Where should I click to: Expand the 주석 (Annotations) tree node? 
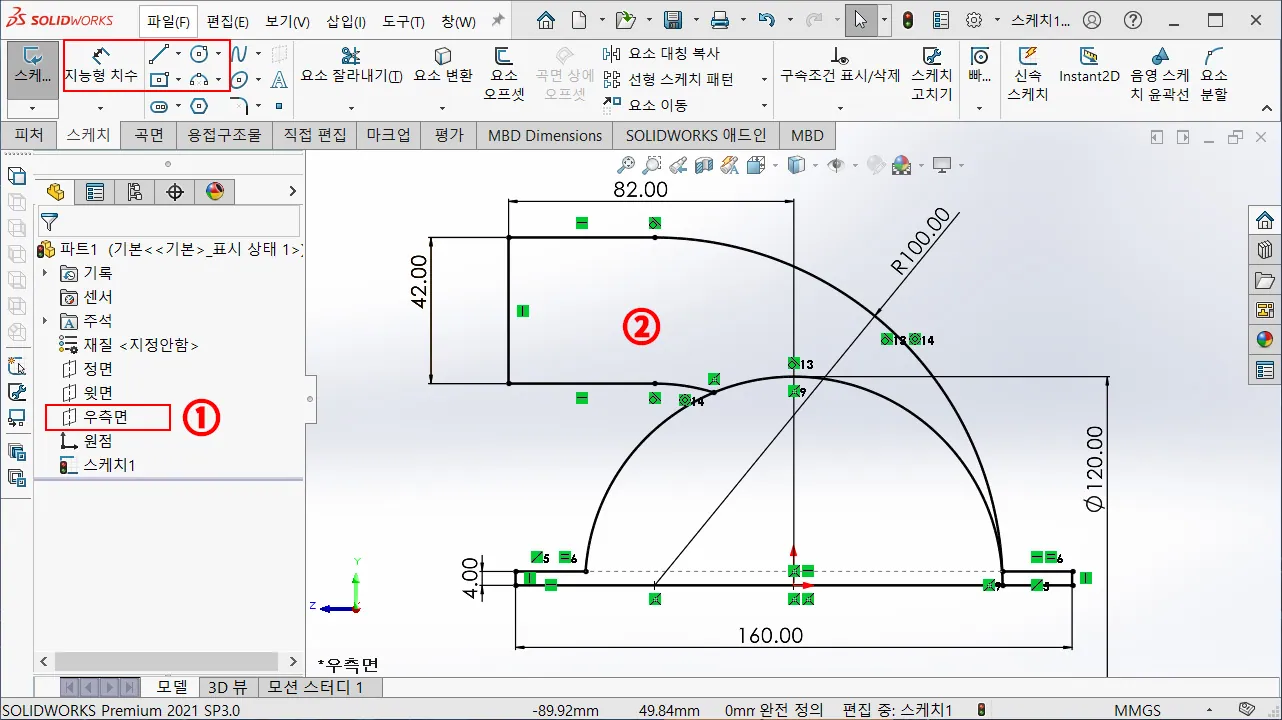[44, 321]
